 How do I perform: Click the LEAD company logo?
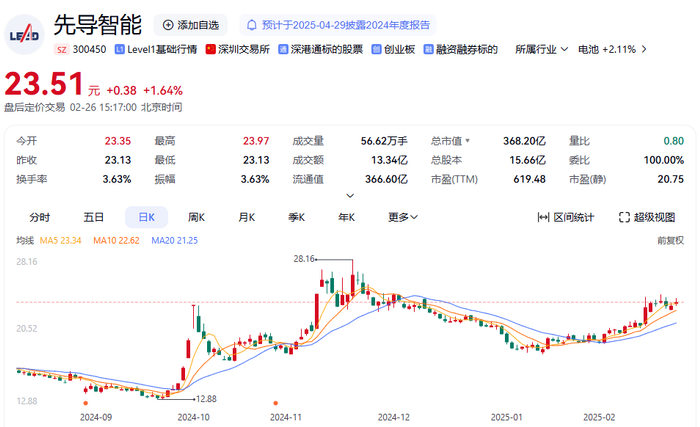(24, 35)
